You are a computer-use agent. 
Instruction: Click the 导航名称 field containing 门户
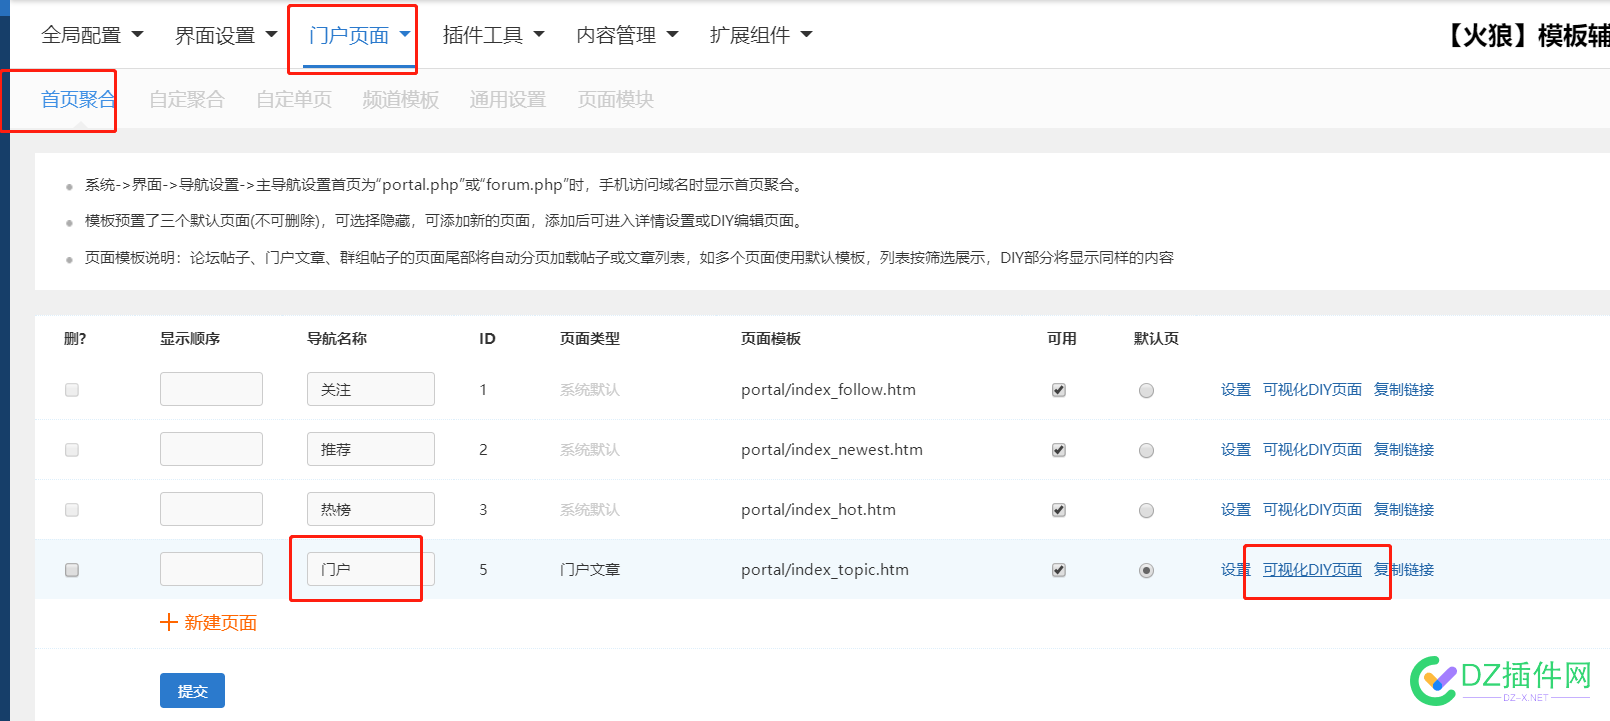tap(371, 569)
